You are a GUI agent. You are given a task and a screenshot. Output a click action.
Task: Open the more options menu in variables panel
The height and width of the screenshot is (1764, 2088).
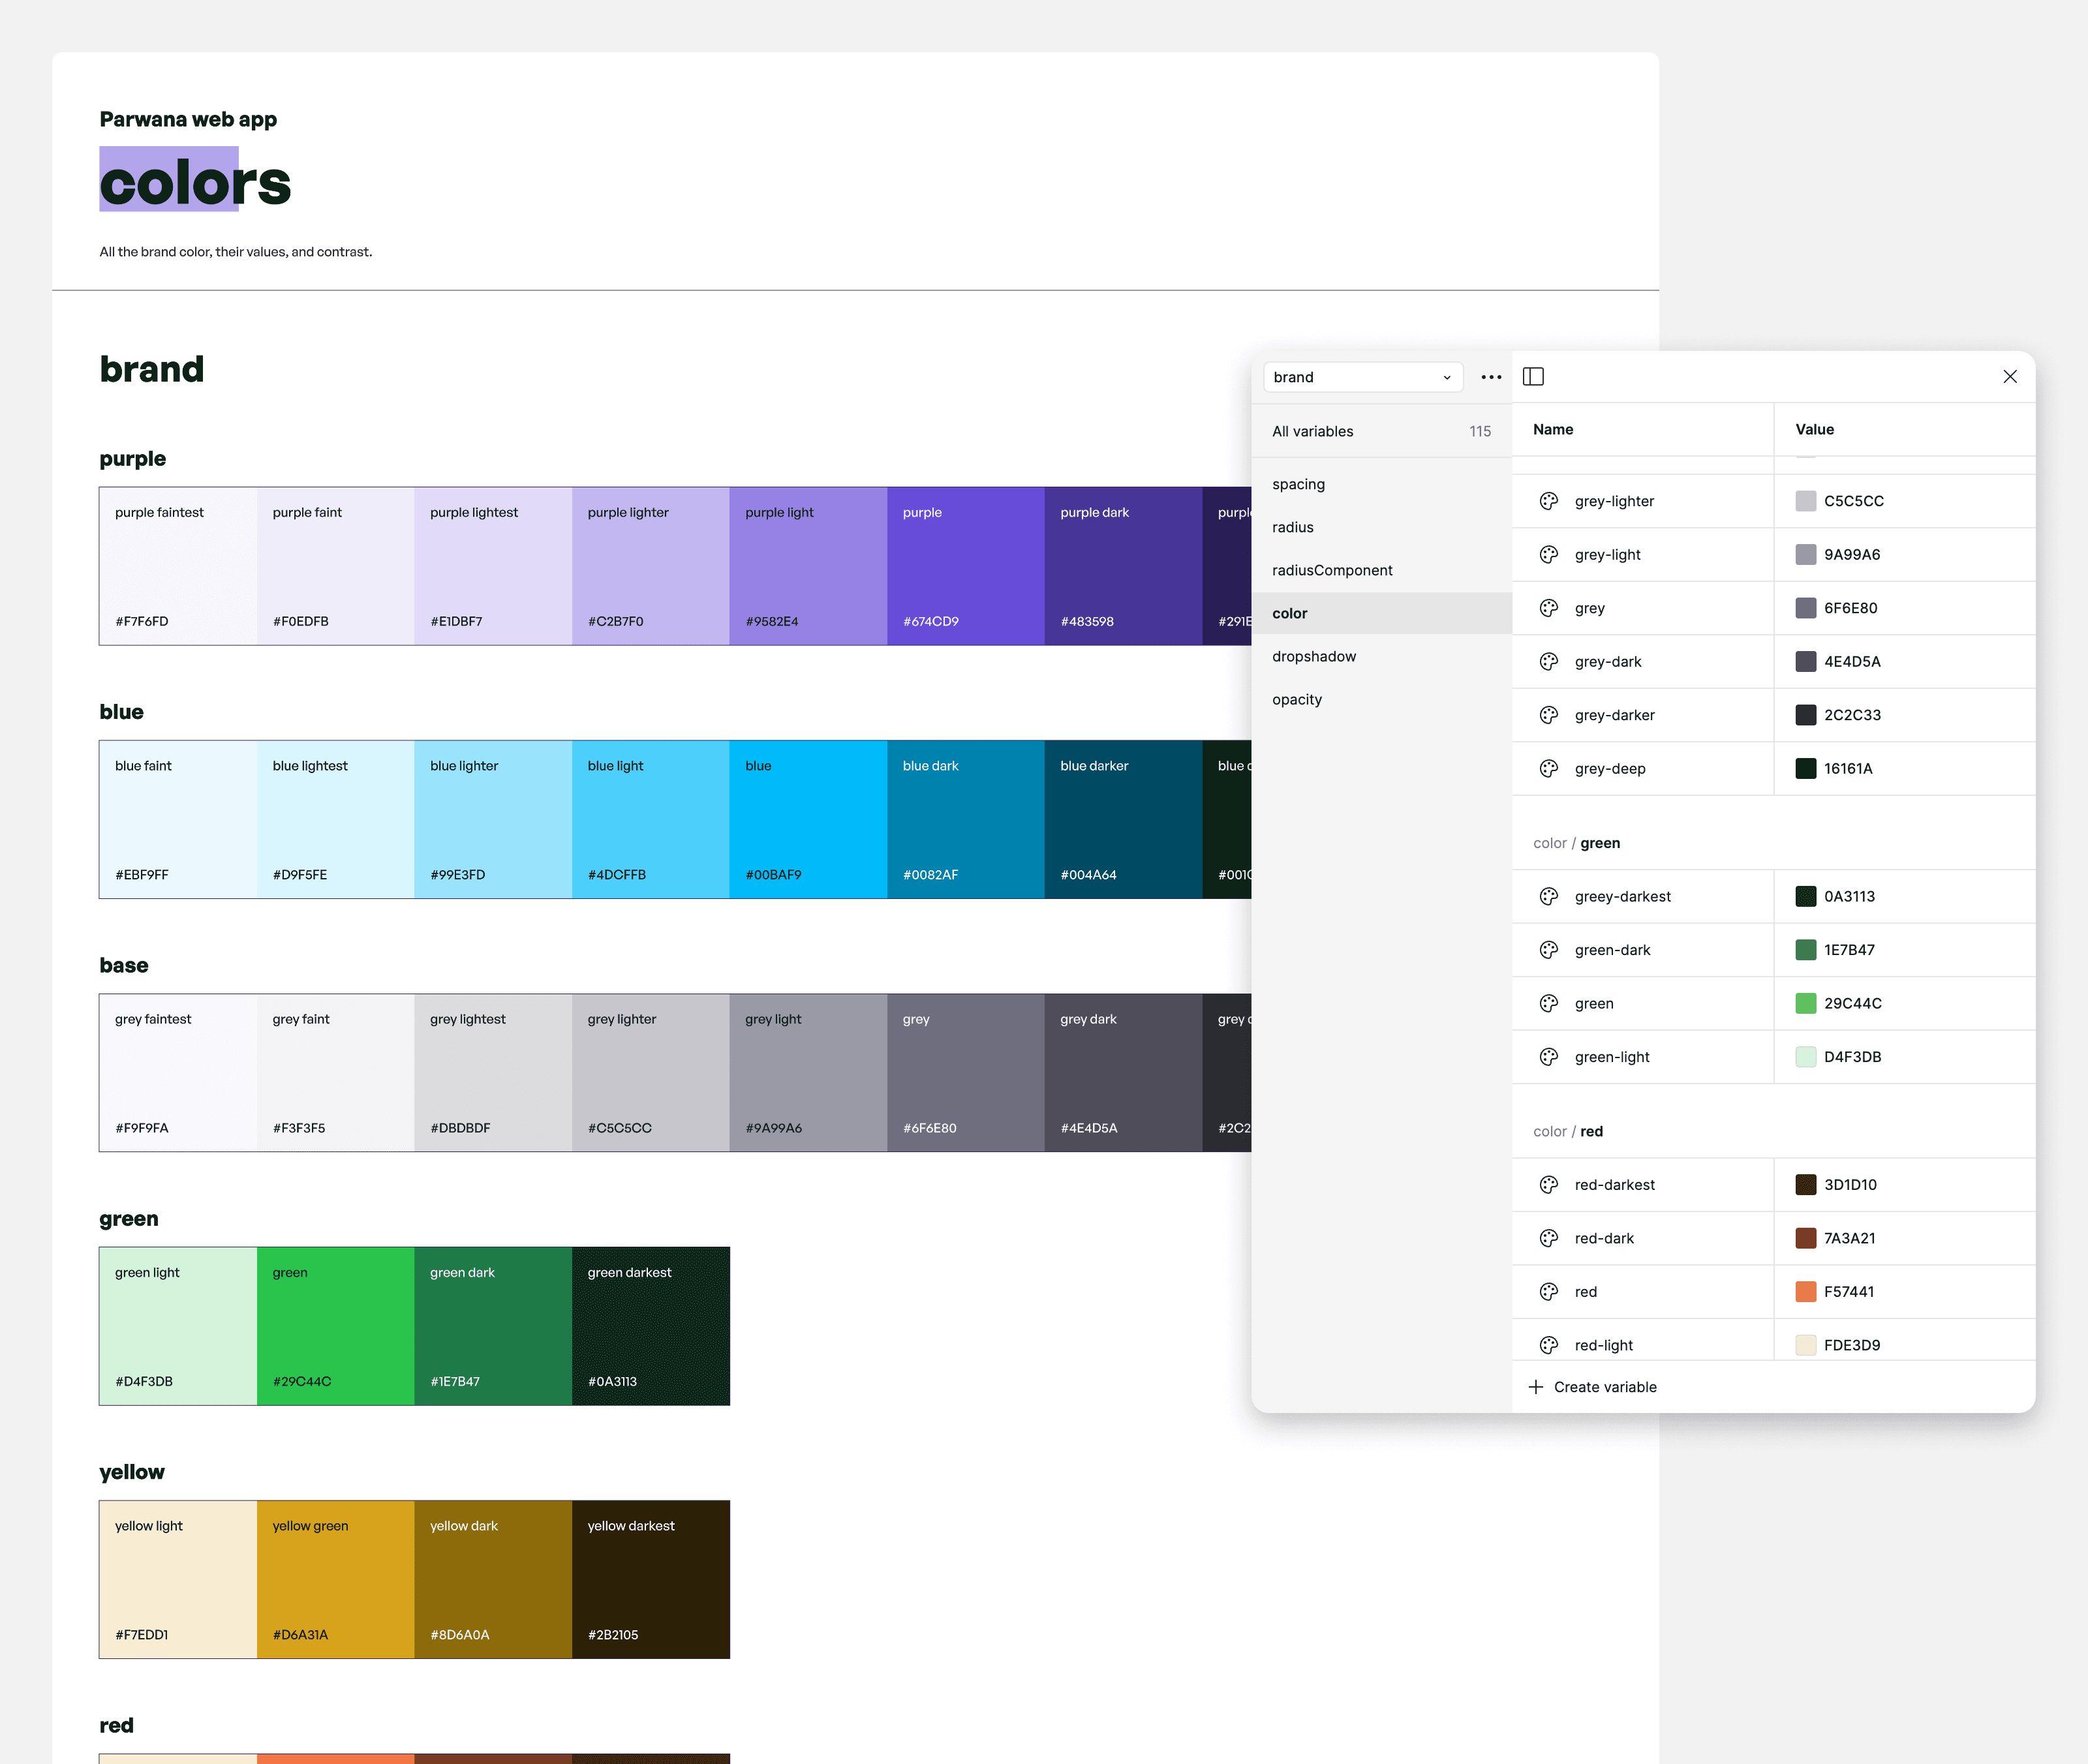coord(1491,377)
